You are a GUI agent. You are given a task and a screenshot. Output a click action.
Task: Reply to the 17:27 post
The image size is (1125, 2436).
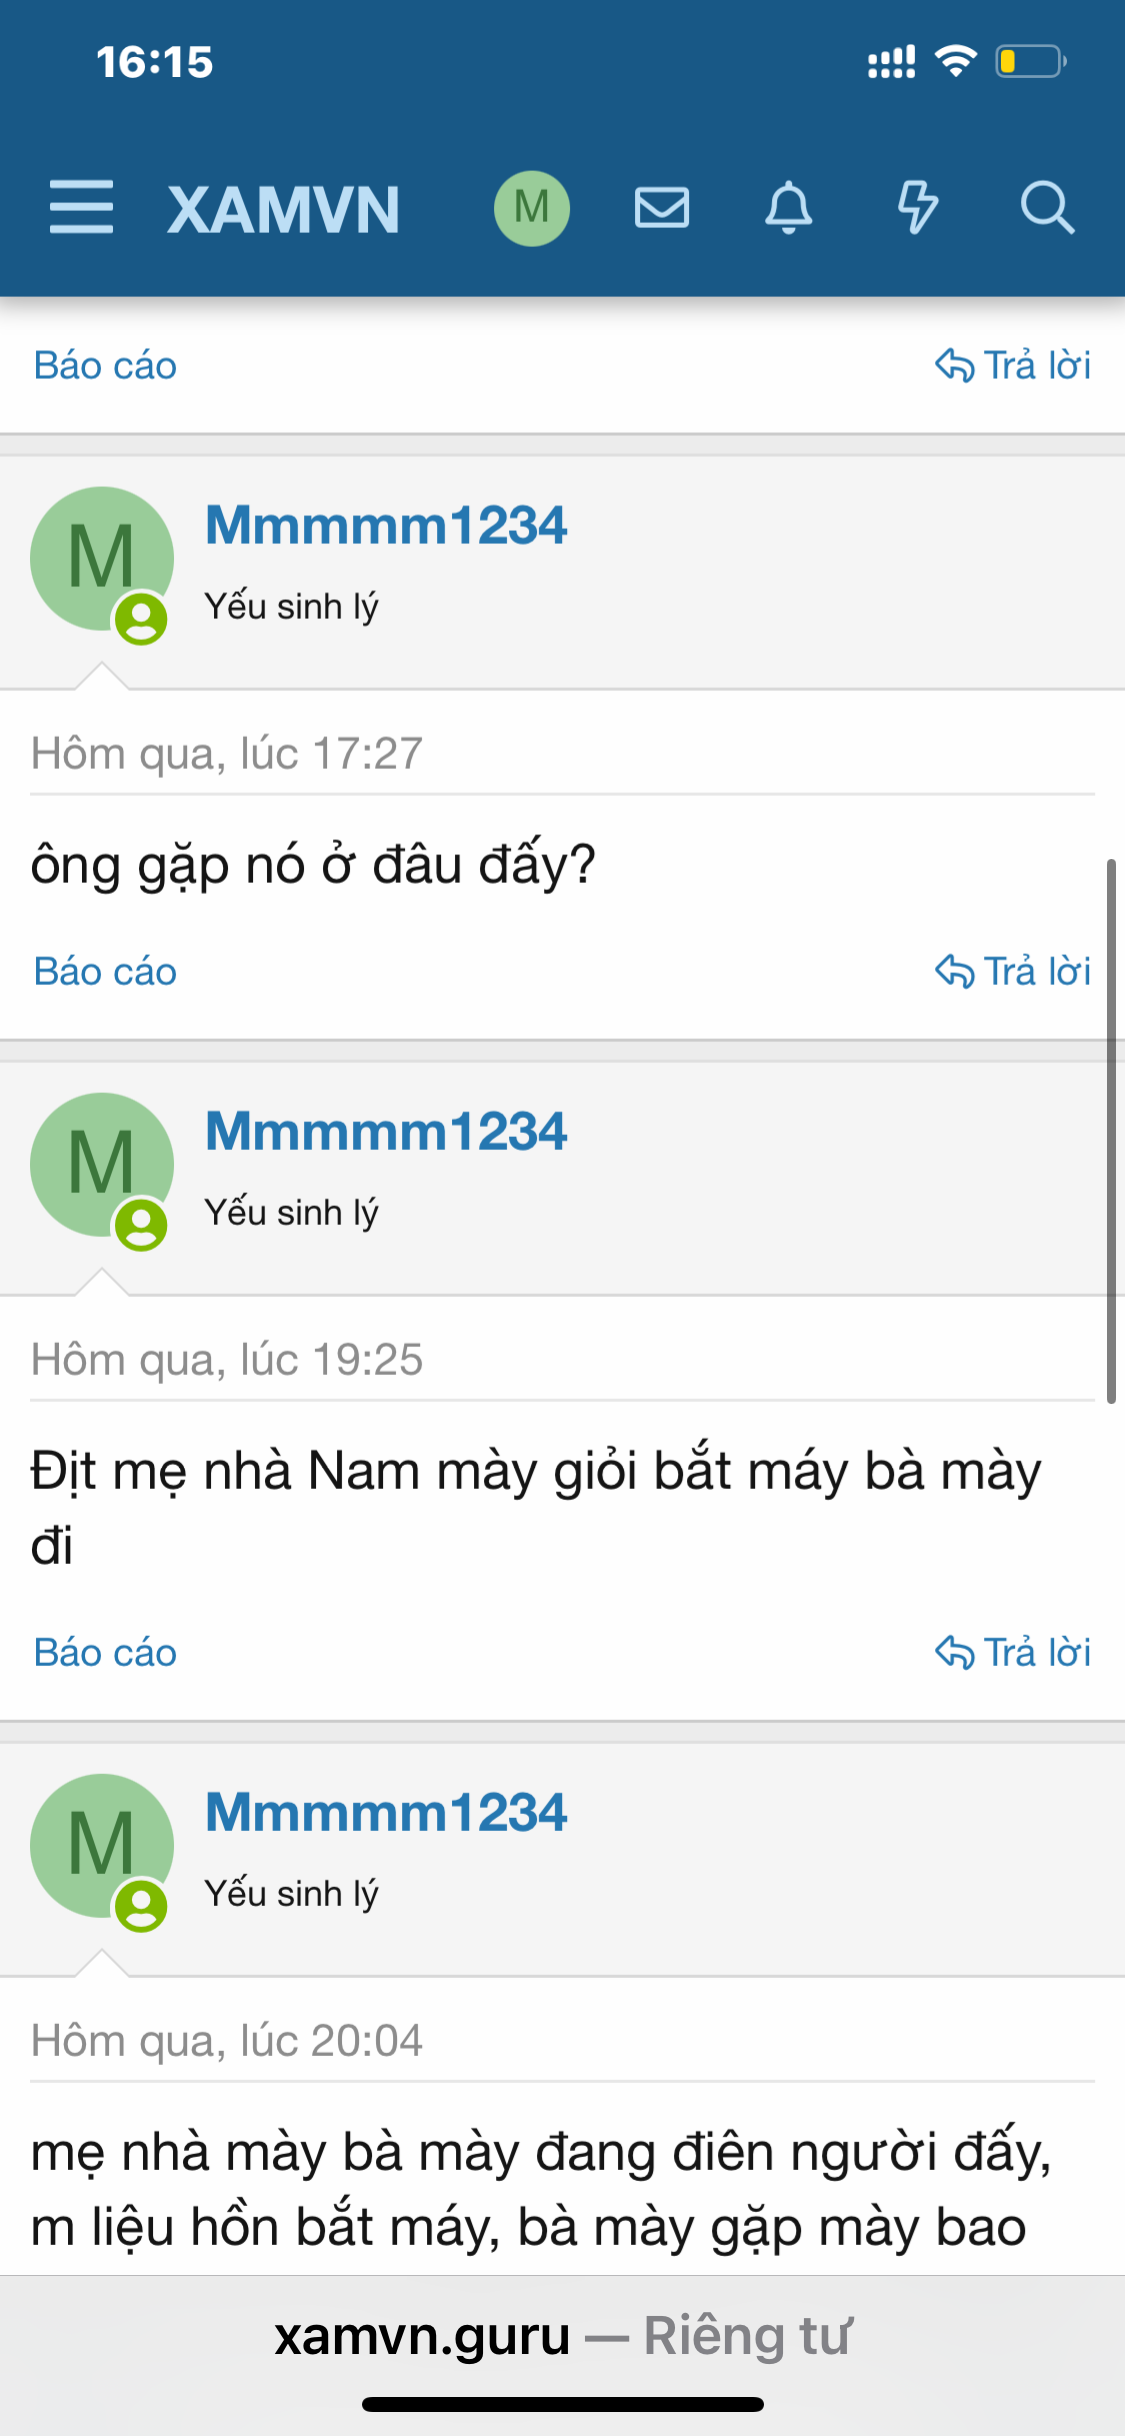1013,972
